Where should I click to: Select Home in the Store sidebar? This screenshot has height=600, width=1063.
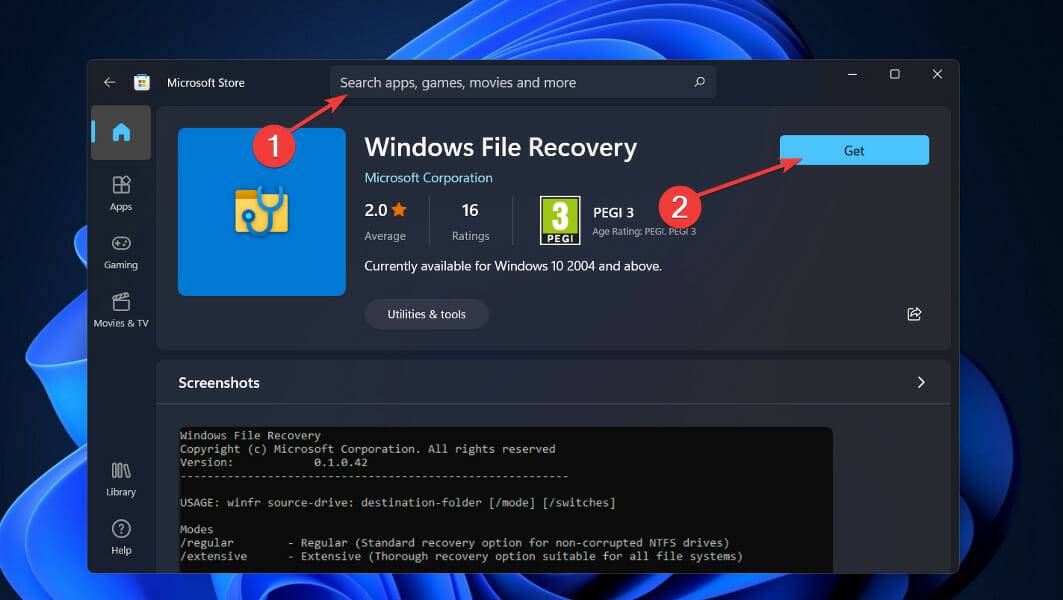[x=120, y=132]
